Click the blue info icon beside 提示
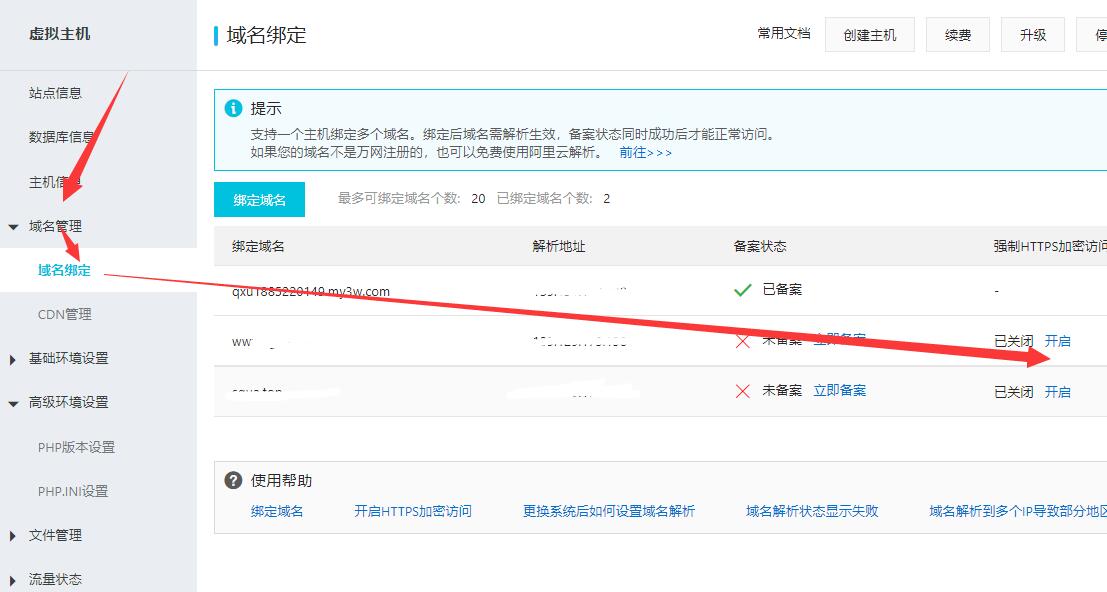The image size is (1107, 592). pyautogui.click(x=233, y=108)
